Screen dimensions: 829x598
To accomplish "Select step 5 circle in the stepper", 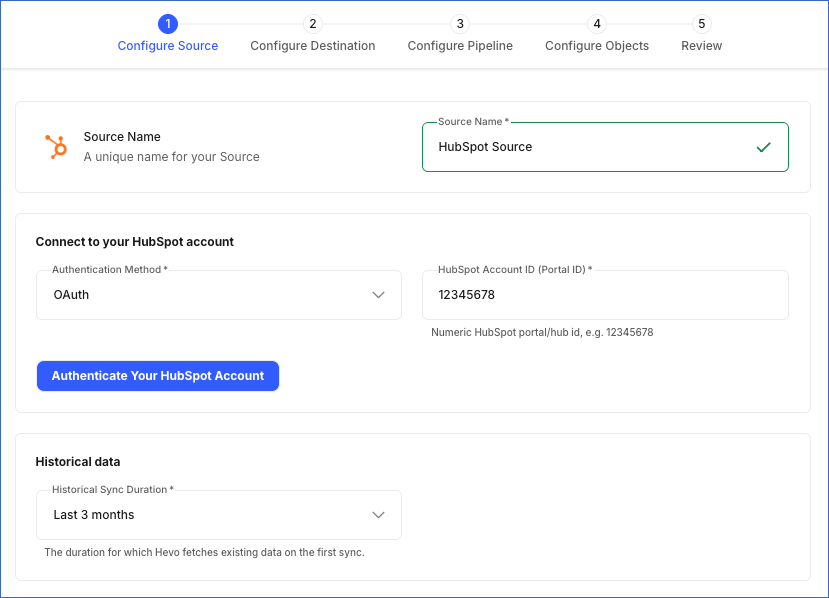I will 702,24.
